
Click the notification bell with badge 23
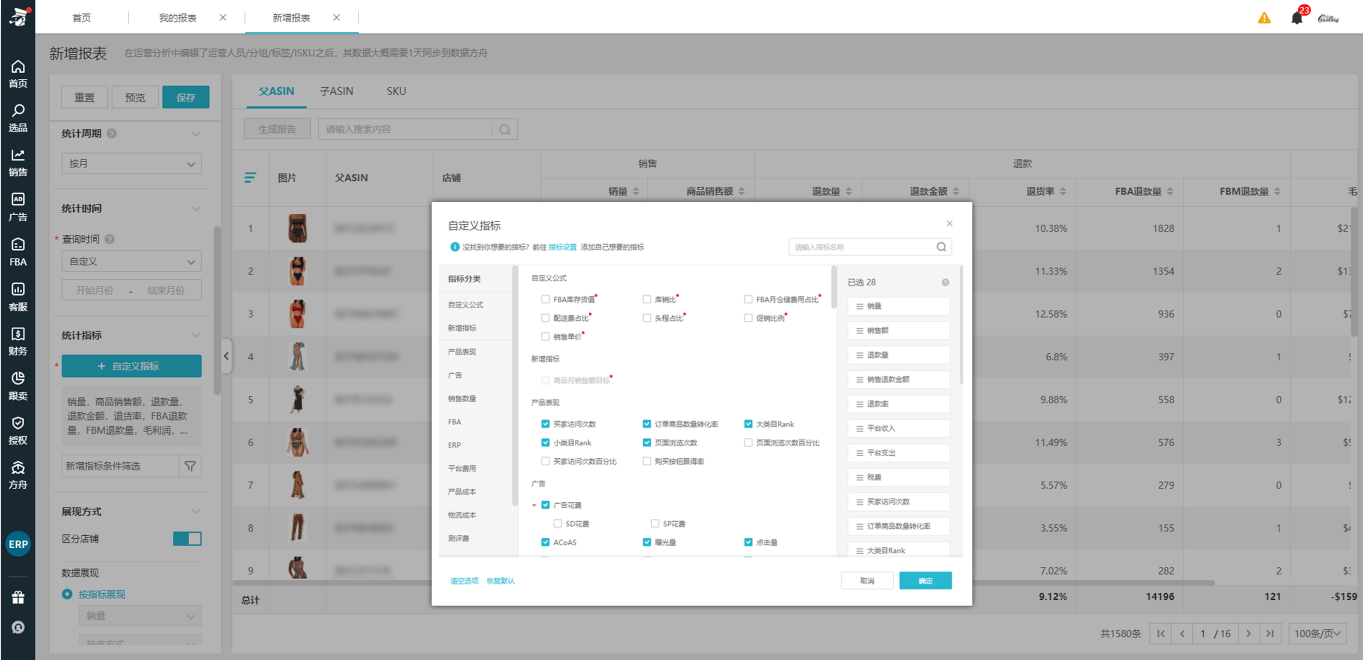coord(1297,18)
